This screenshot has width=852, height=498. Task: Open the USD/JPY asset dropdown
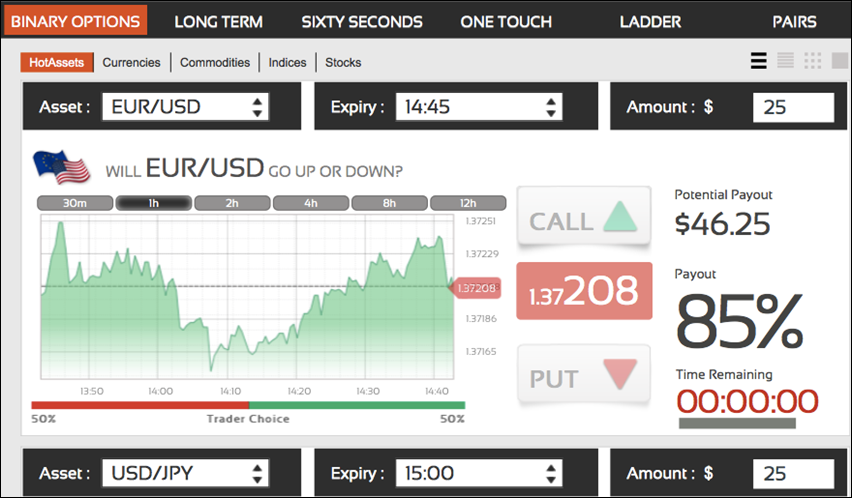pos(186,473)
